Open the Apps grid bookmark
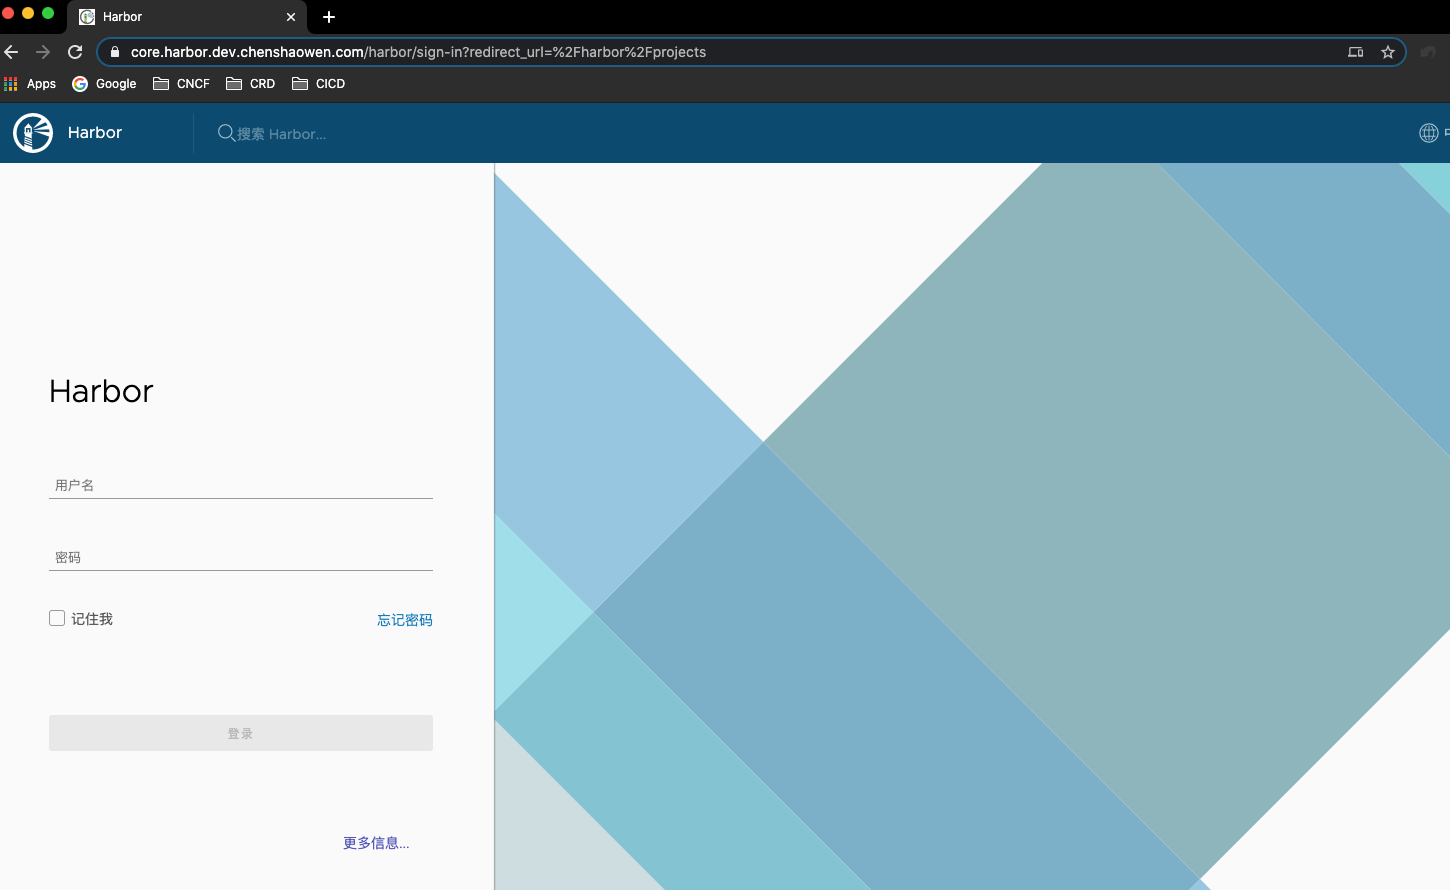Screen dimensions: 1450x890 30,84
